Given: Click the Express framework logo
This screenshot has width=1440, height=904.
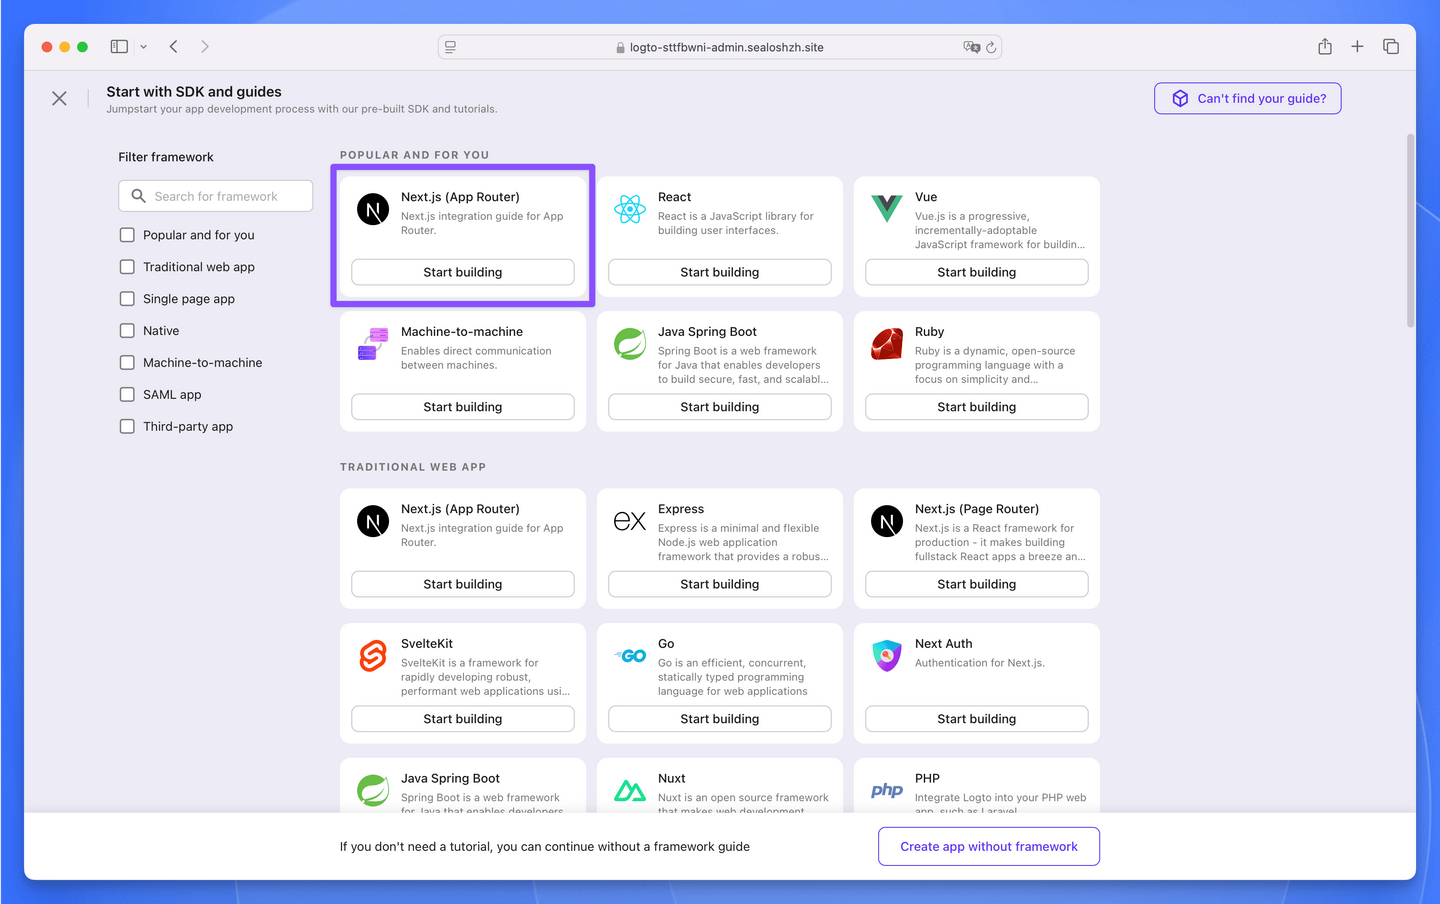Looking at the screenshot, I should coord(630,521).
